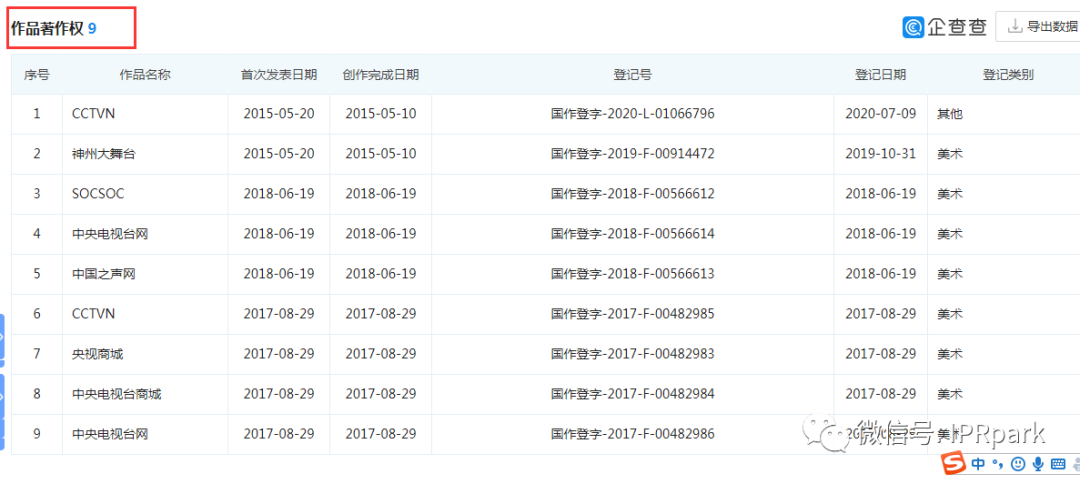Click registration number 国作登字-2017-F-00482986
Image resolution: width=1080 pixels, height=484 pixels.
[x=632, y=434]
